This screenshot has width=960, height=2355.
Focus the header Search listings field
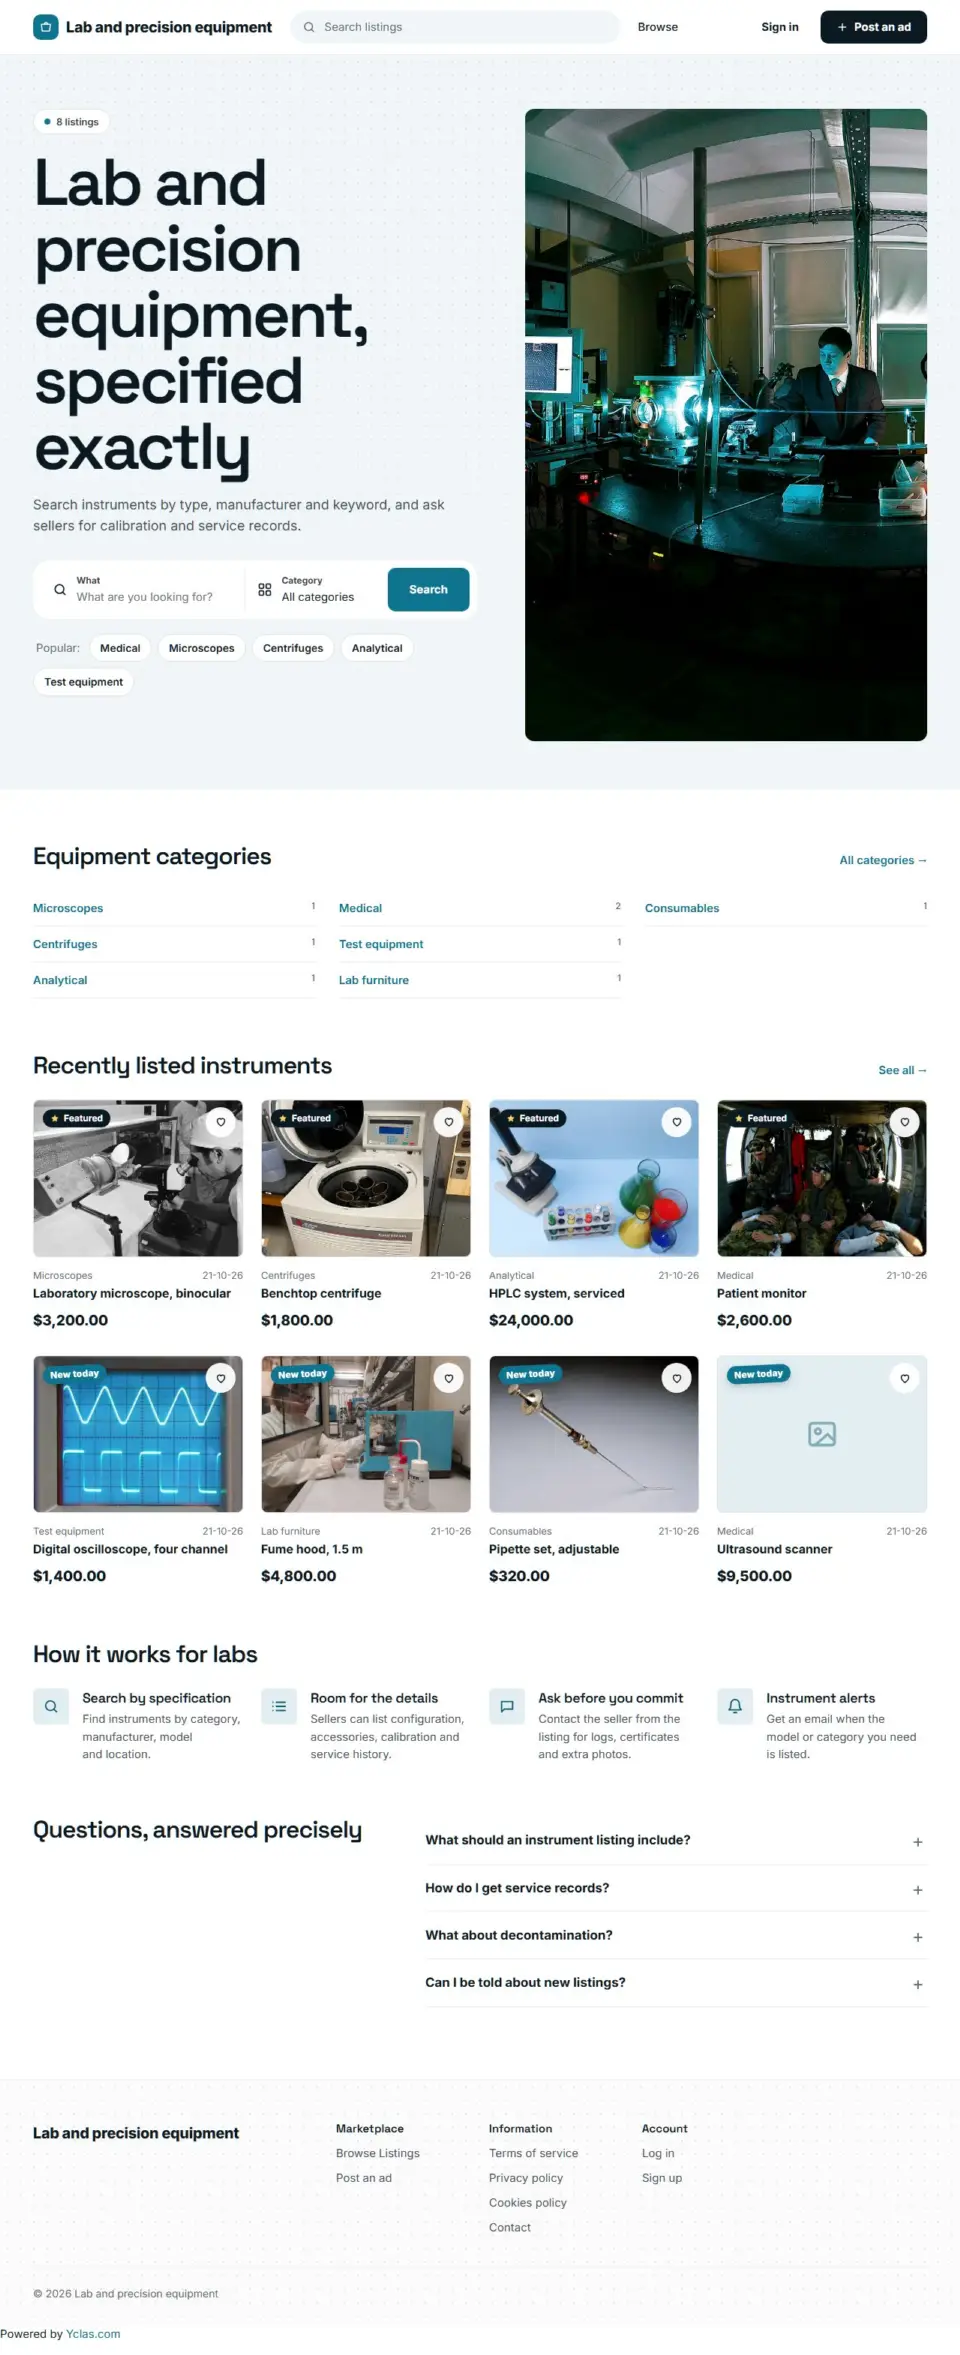coord(455,27)
